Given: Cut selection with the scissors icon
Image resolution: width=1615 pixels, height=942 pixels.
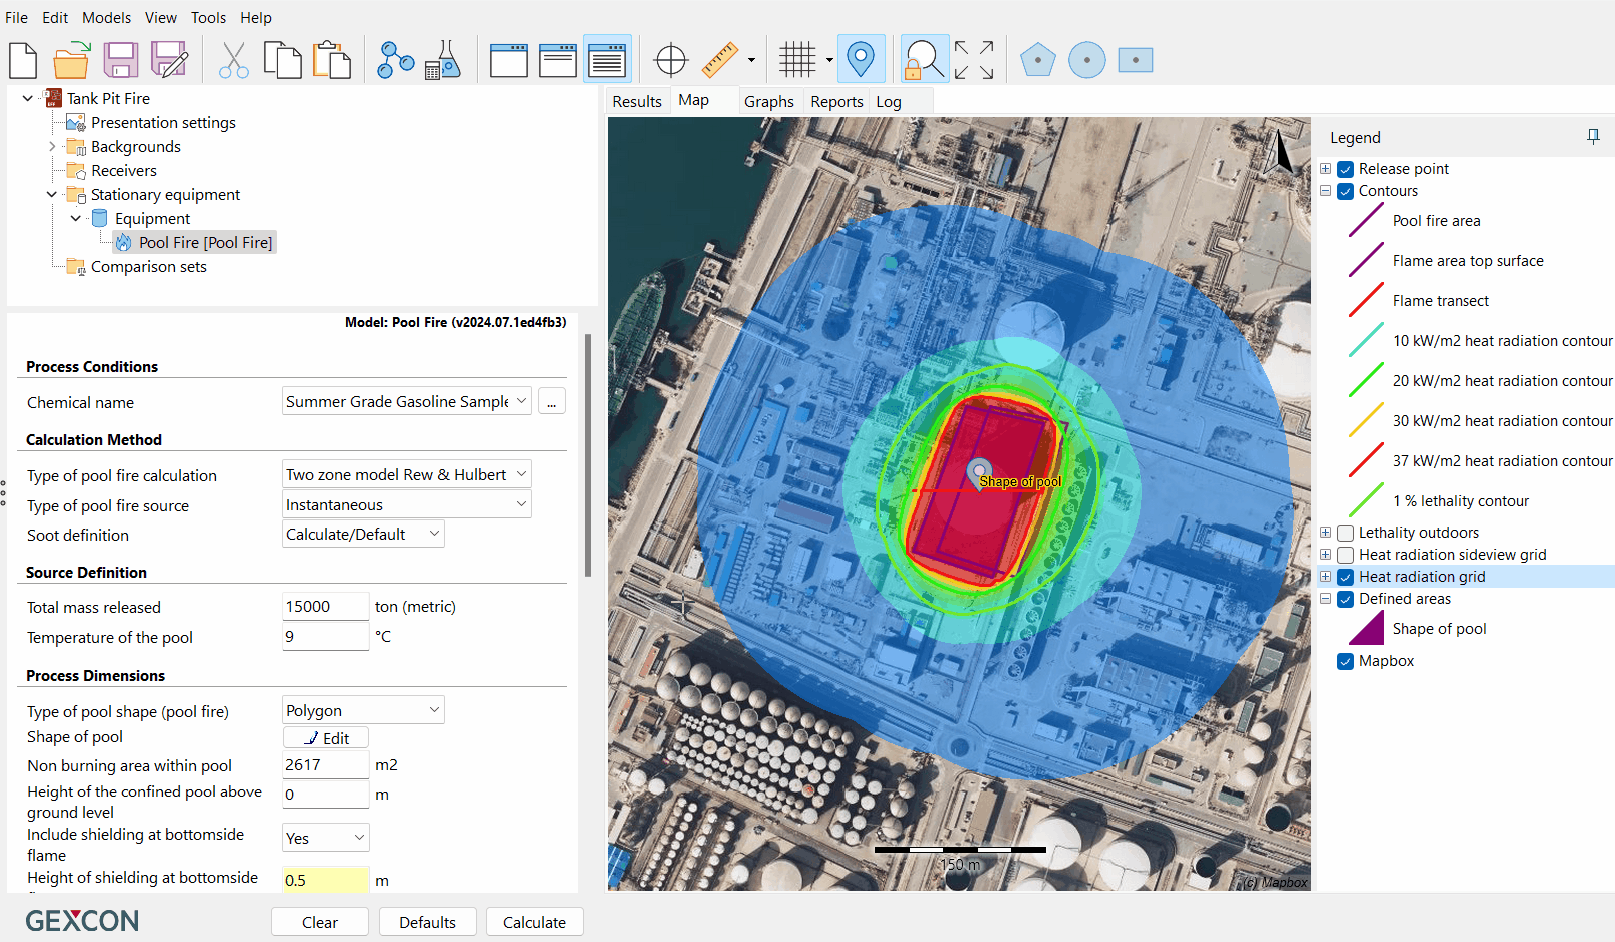Looking at the screenshot, I should 233,60.
